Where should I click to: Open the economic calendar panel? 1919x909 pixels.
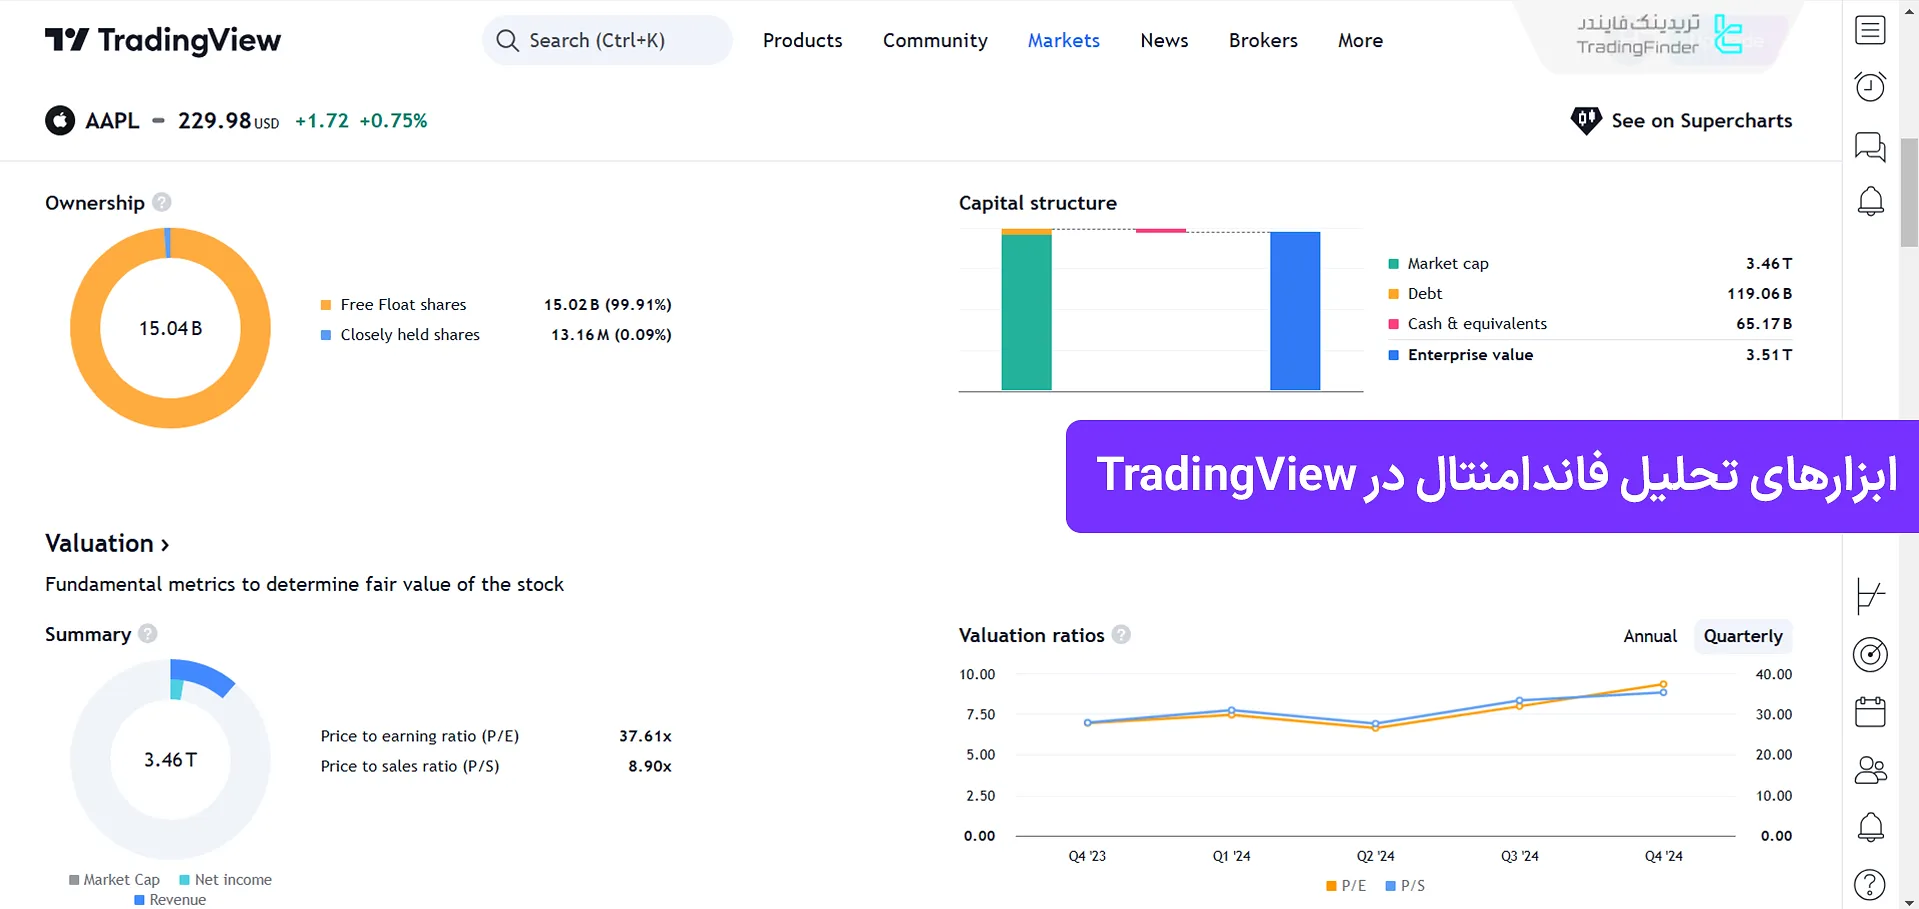point(1869,711)
